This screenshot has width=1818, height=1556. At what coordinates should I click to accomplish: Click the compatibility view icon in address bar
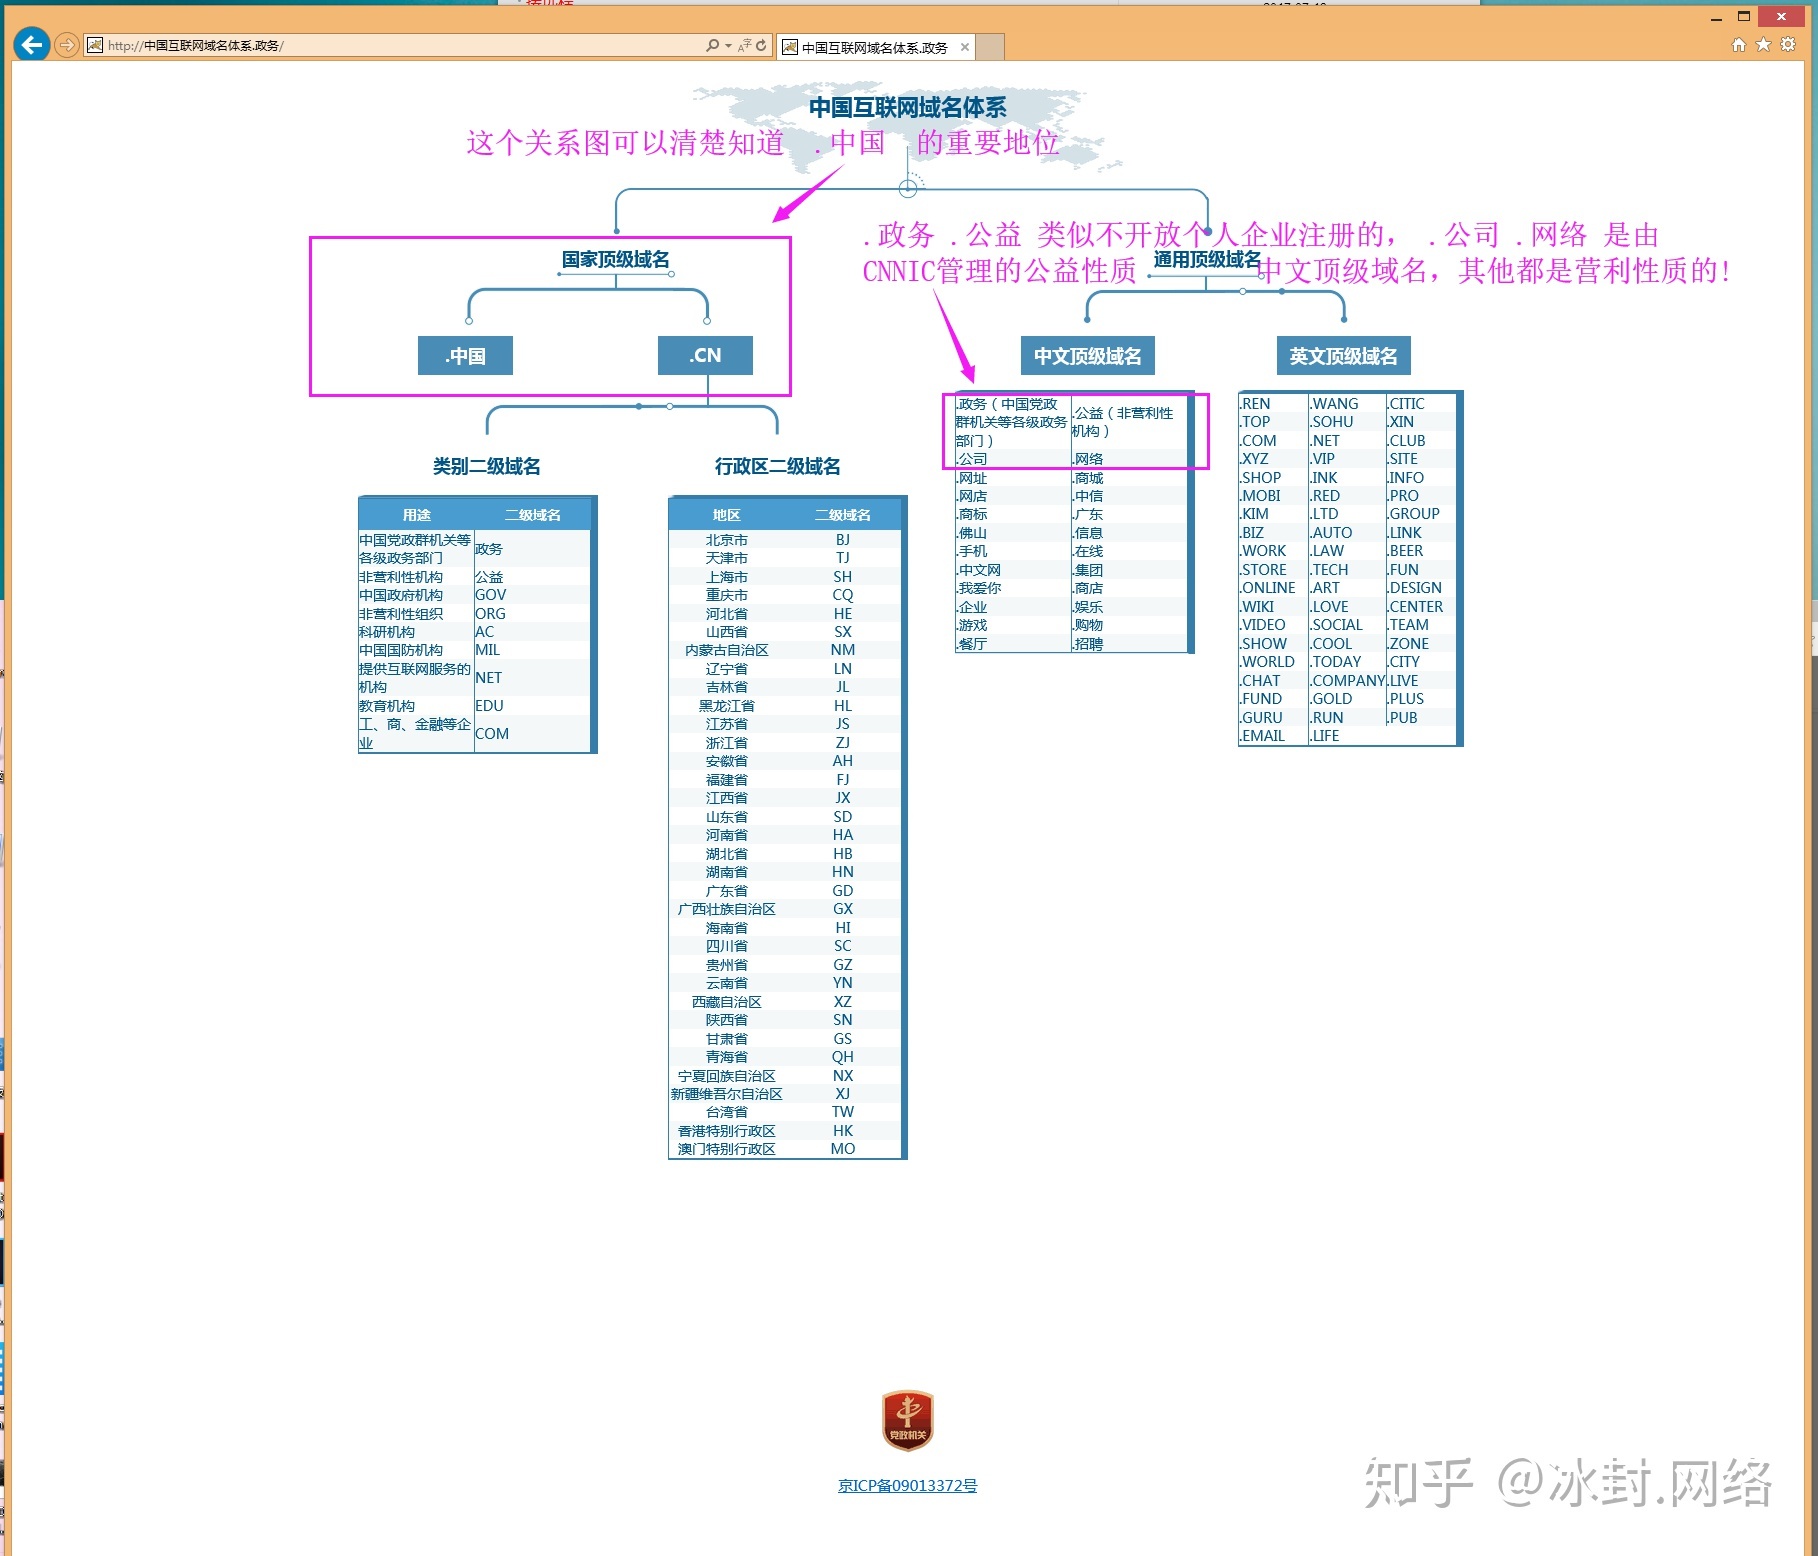745,45
